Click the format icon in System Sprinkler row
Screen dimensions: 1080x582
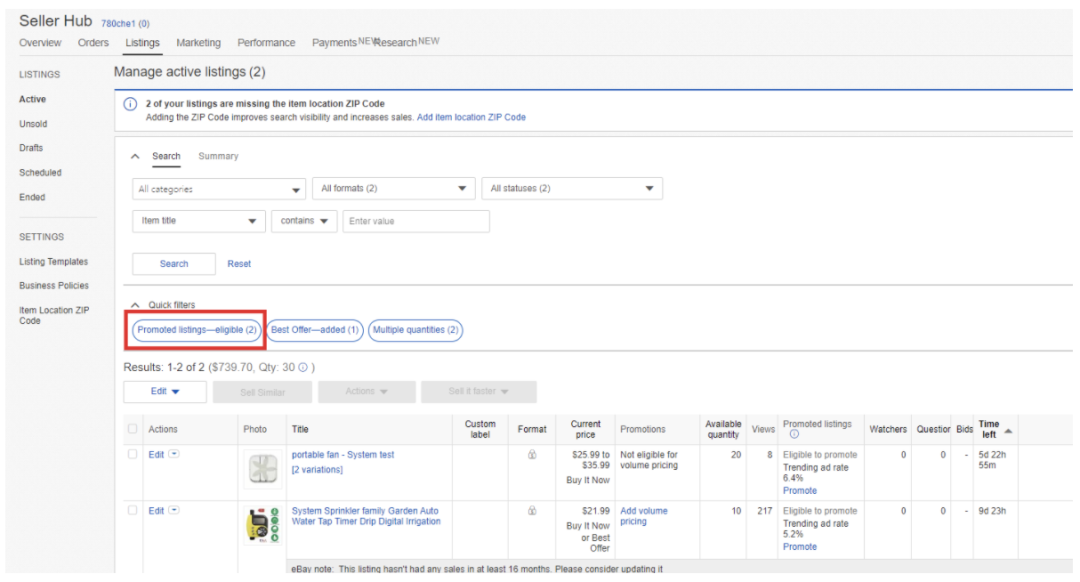(532, 511)
